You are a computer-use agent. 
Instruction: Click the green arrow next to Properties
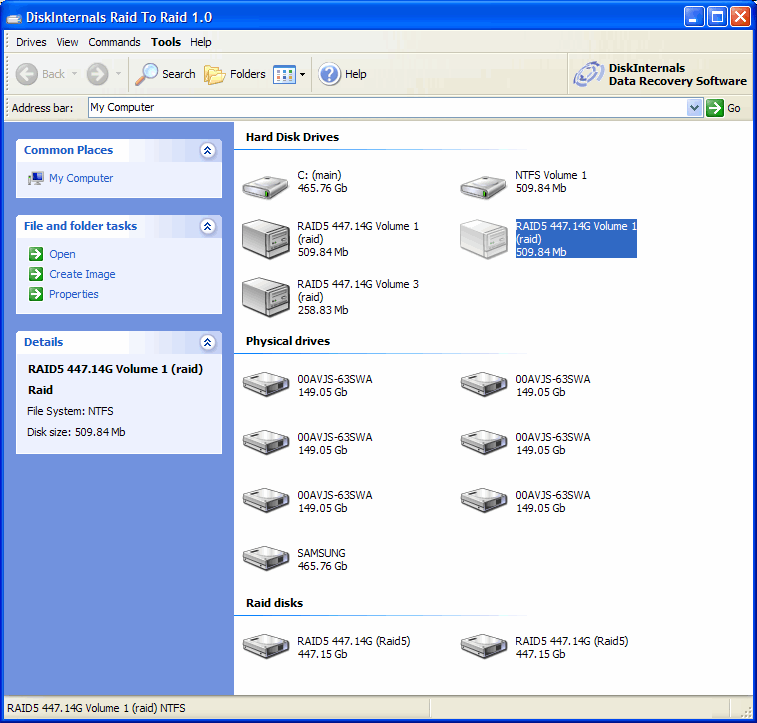point(36,294)
